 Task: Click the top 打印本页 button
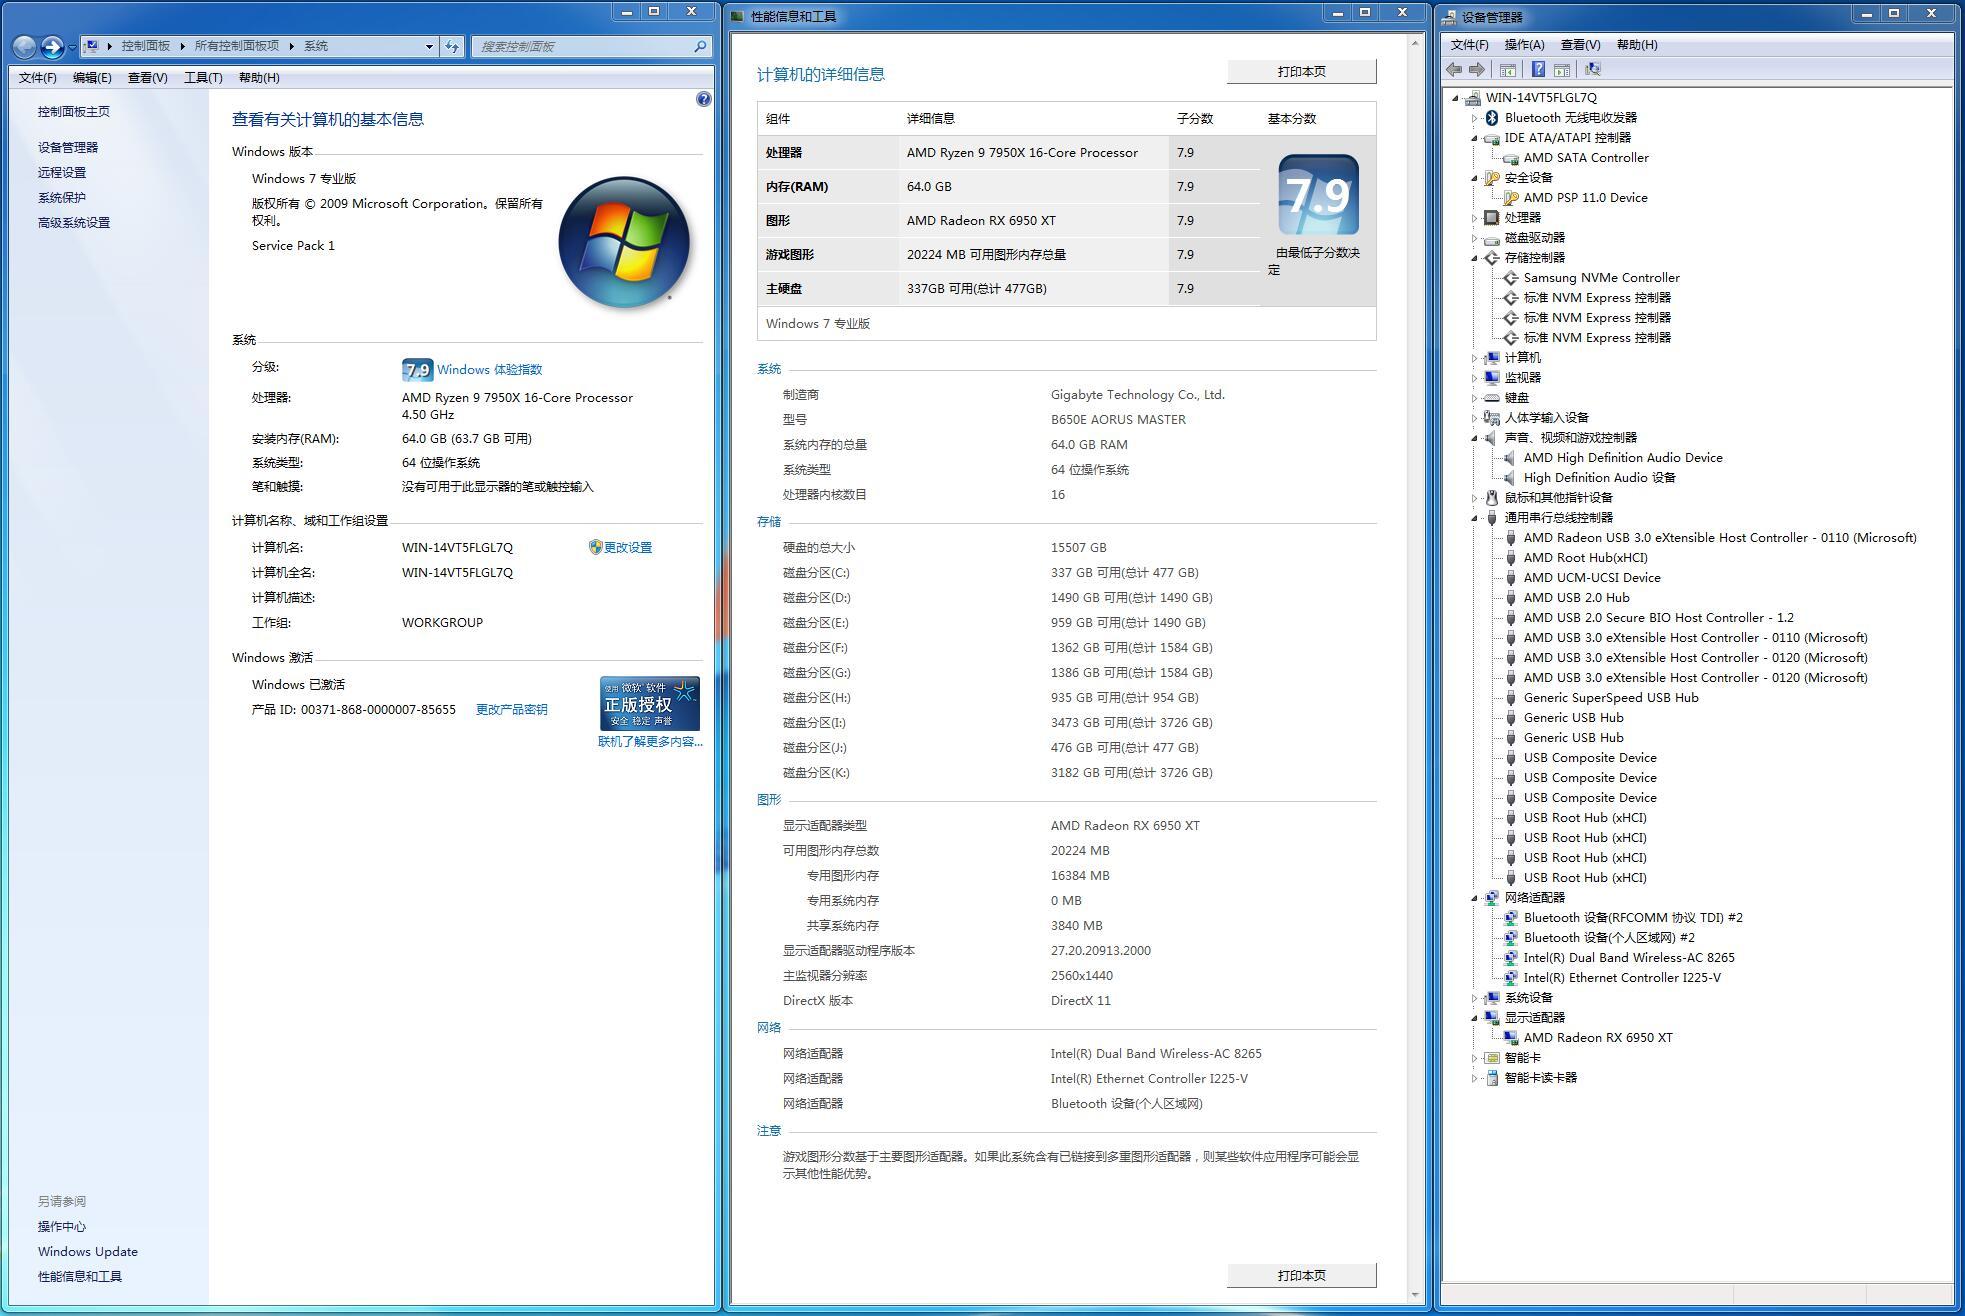pyautogui.click(x=1301, y=72)
